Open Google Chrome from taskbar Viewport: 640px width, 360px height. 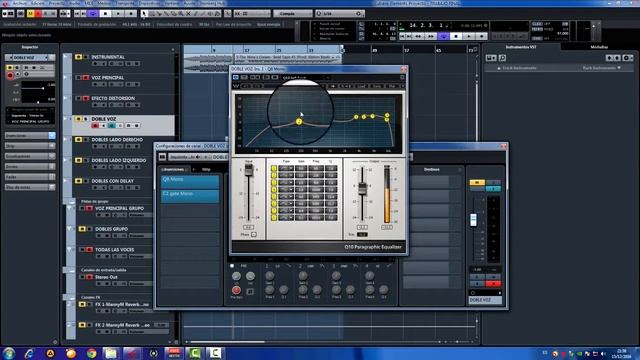pos(91,353)
